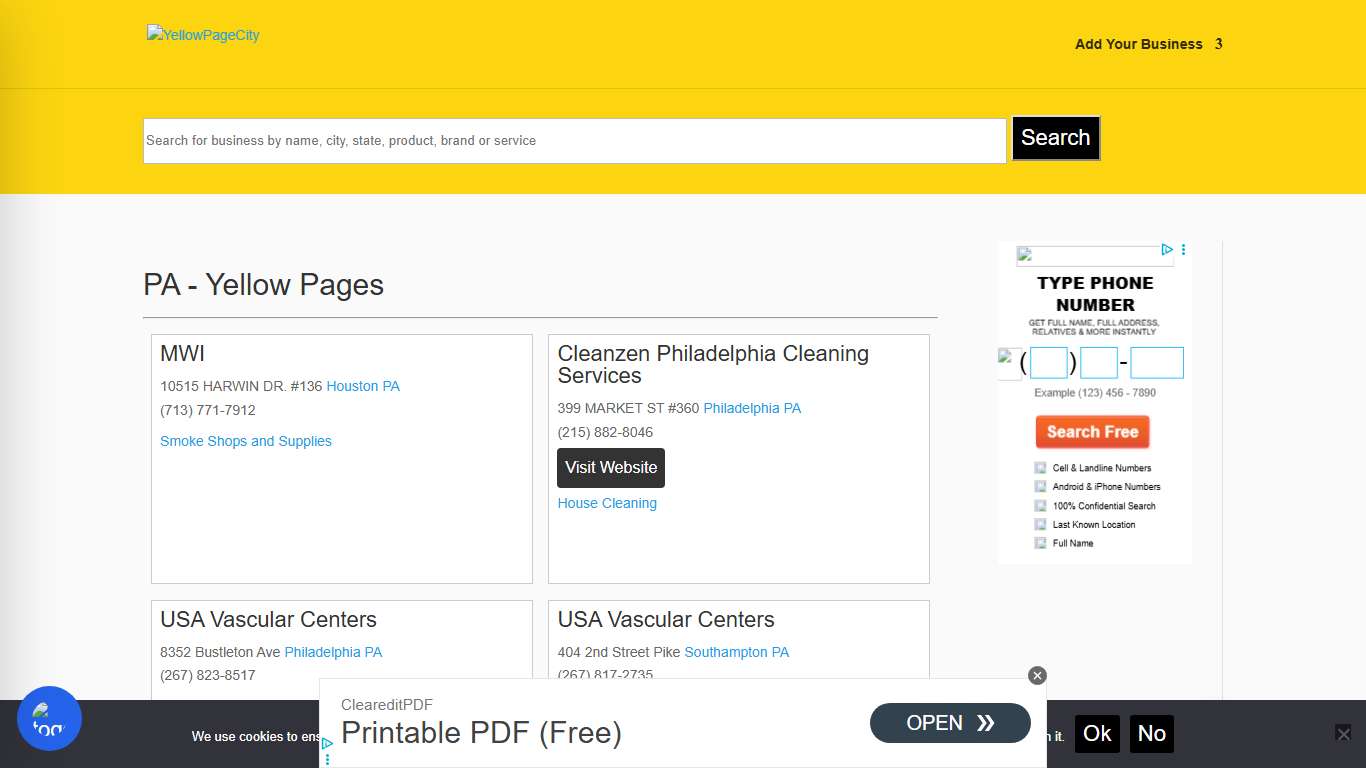
Task: Click the YellowPageCity logo
Action: tap(203, 34)
